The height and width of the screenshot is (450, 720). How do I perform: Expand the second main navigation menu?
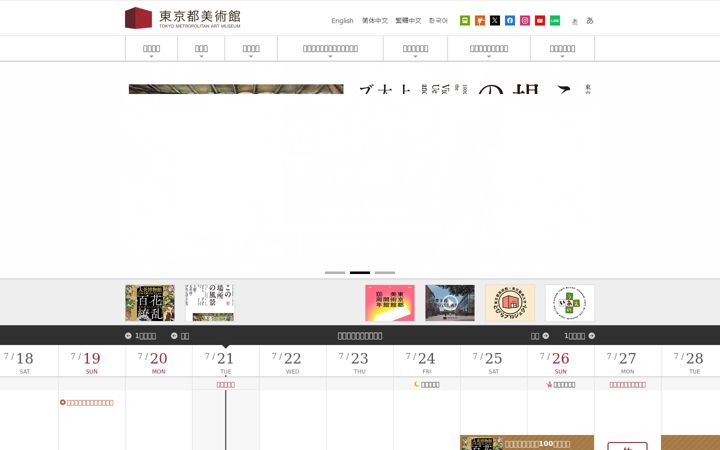click(x=201, y=48)
